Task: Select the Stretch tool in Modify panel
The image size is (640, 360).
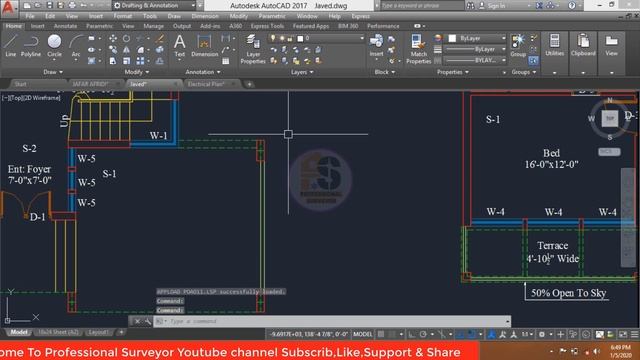Action: [113, 61]
